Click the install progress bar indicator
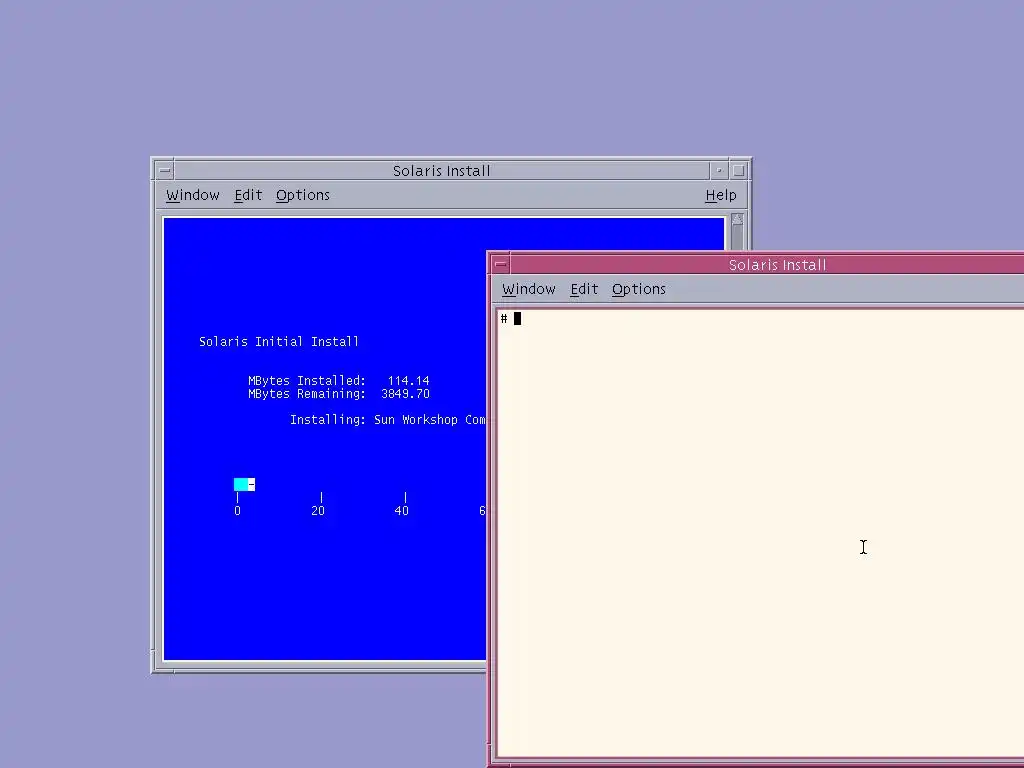The width and height of the screenshot is (1024, 768). 244,485
